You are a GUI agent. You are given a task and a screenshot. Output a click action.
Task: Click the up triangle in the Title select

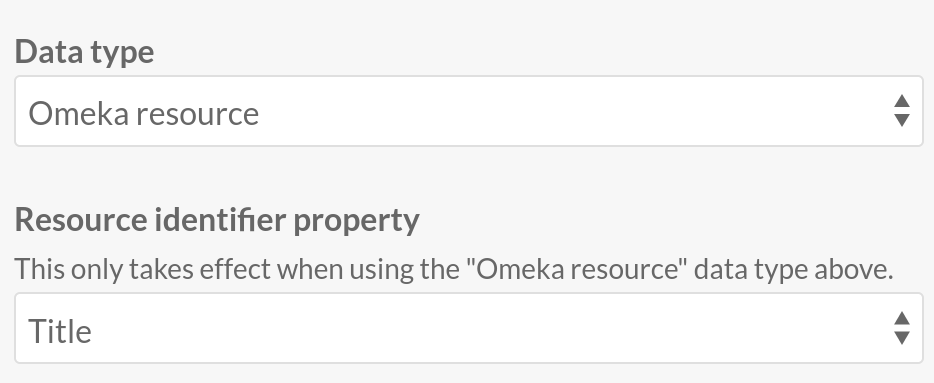coord(902,317)
